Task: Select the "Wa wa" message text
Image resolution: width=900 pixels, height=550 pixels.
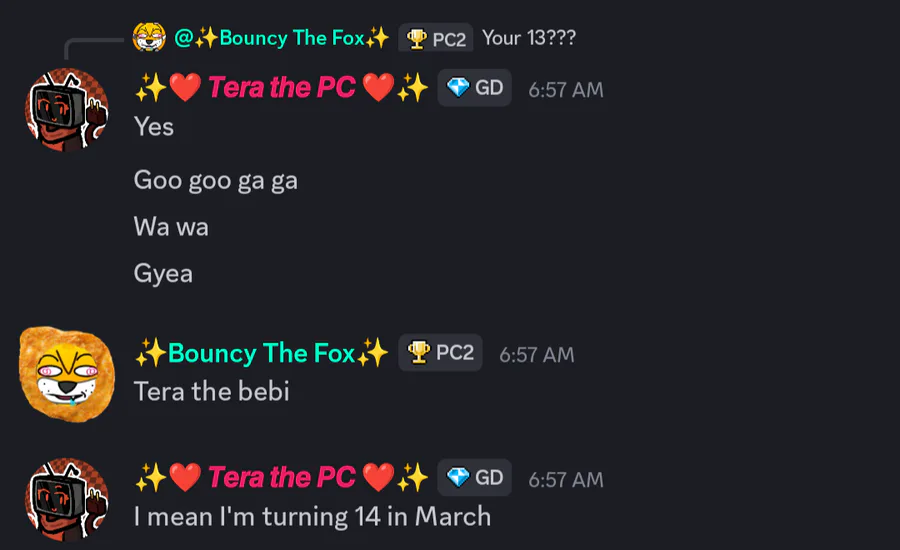Action: click(171, 227)
